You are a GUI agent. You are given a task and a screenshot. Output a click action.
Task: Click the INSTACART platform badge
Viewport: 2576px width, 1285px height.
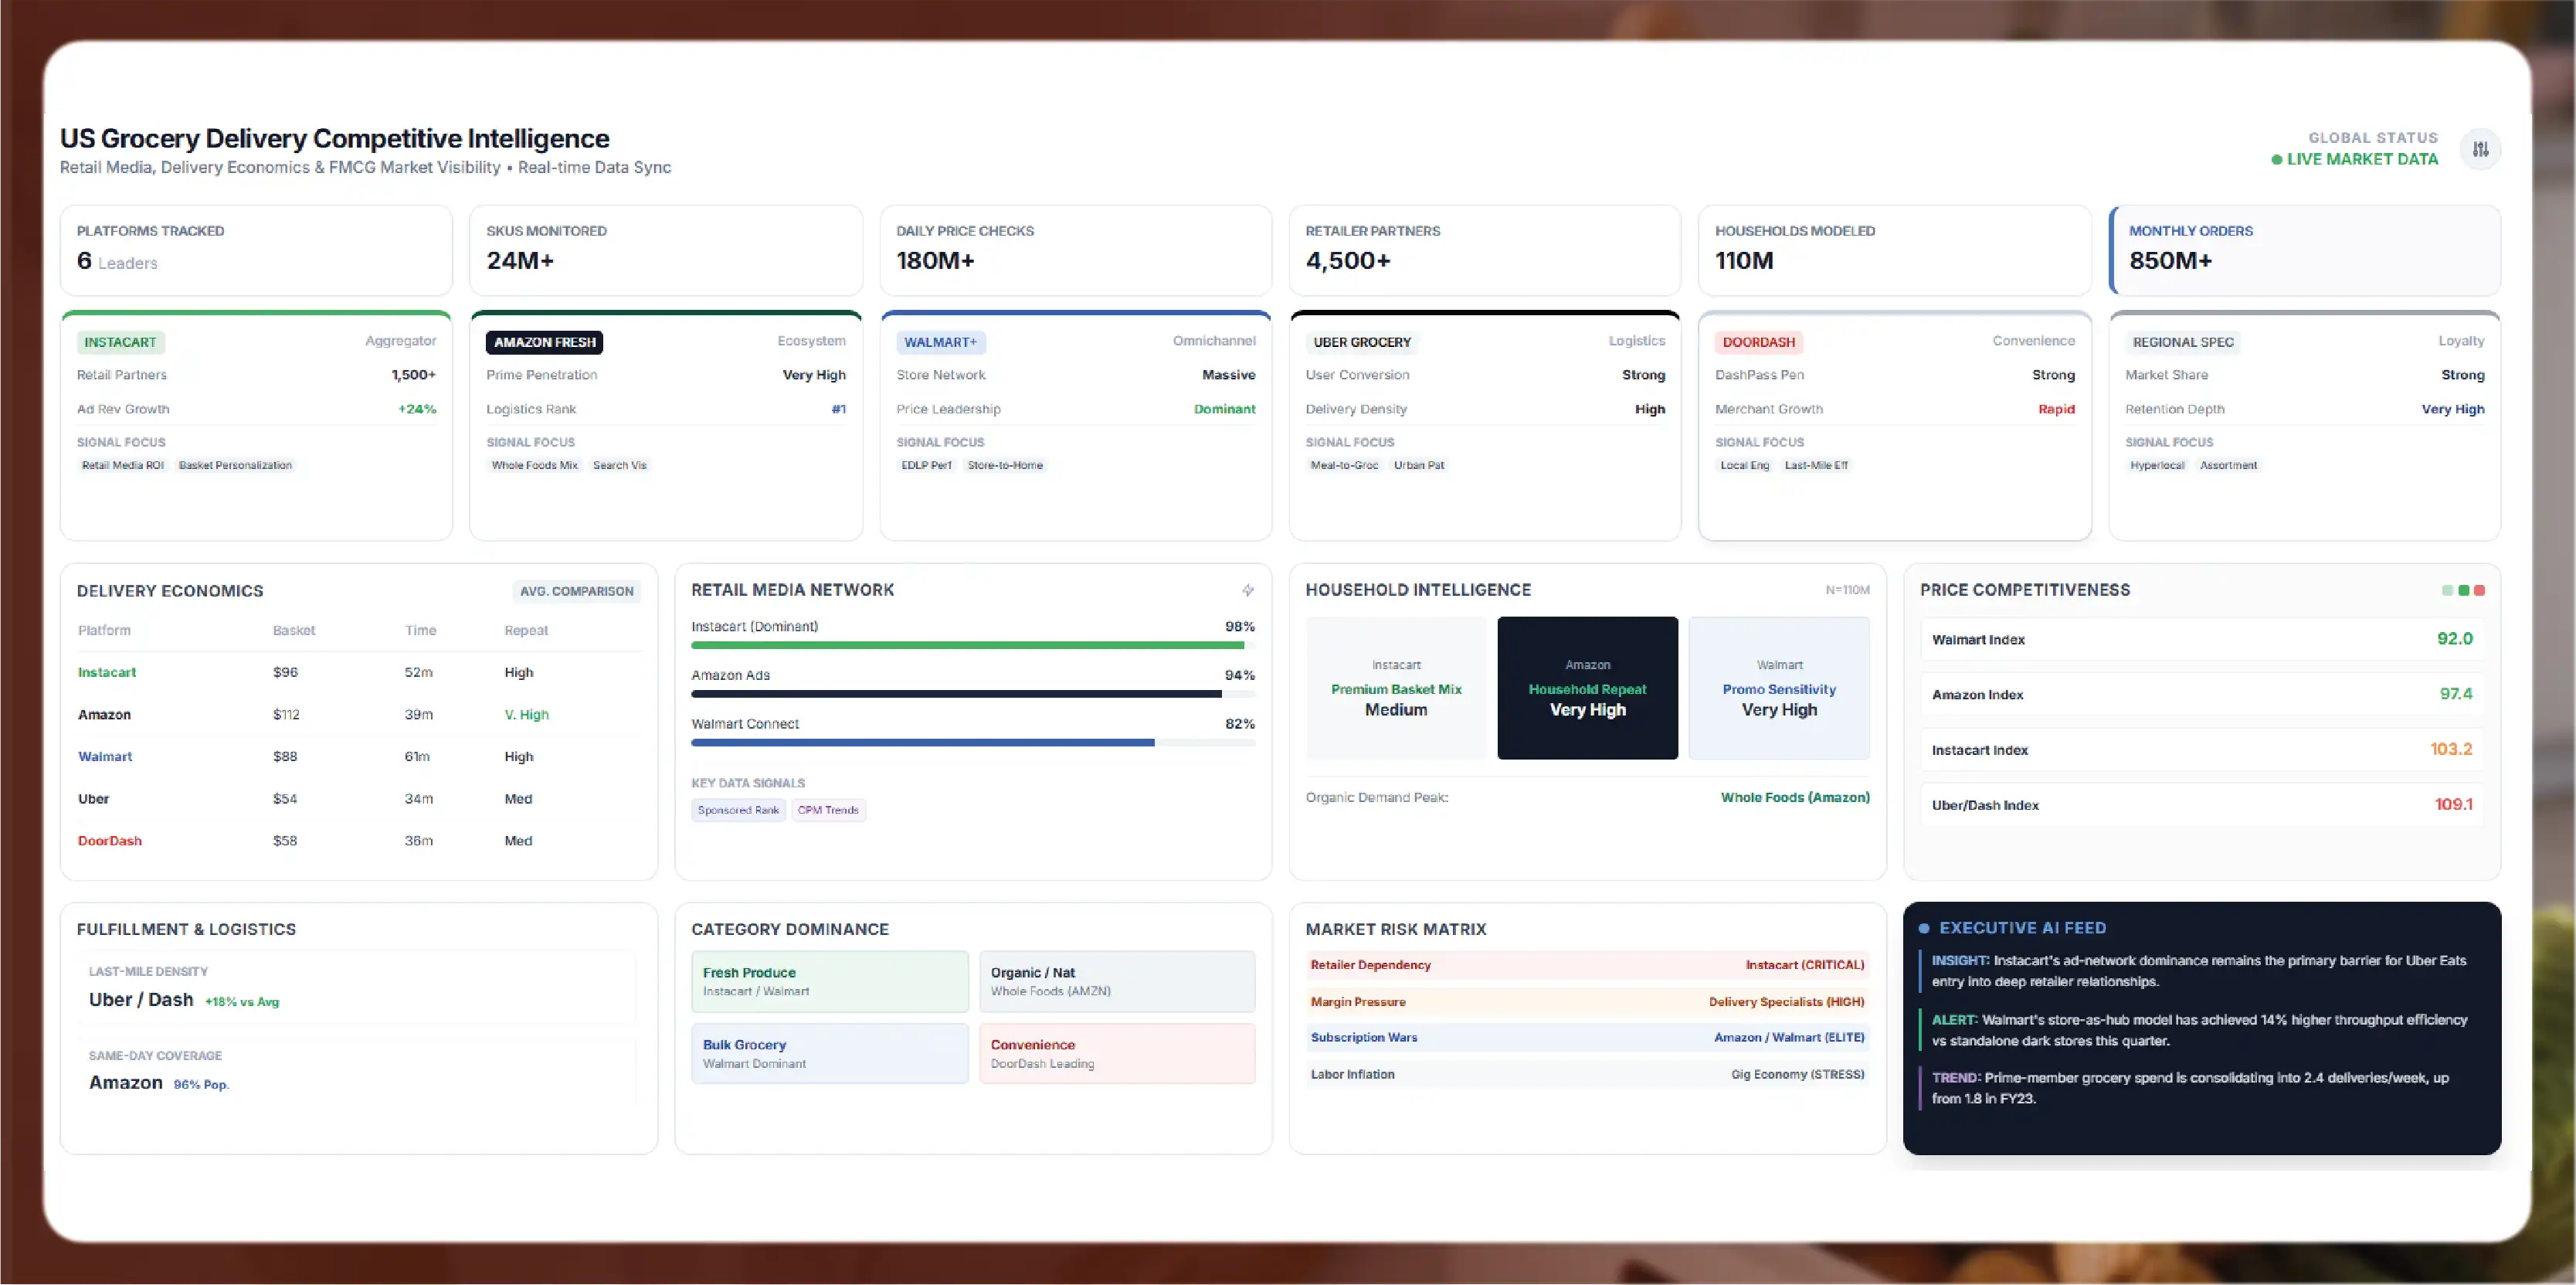[x=120, y=342]
